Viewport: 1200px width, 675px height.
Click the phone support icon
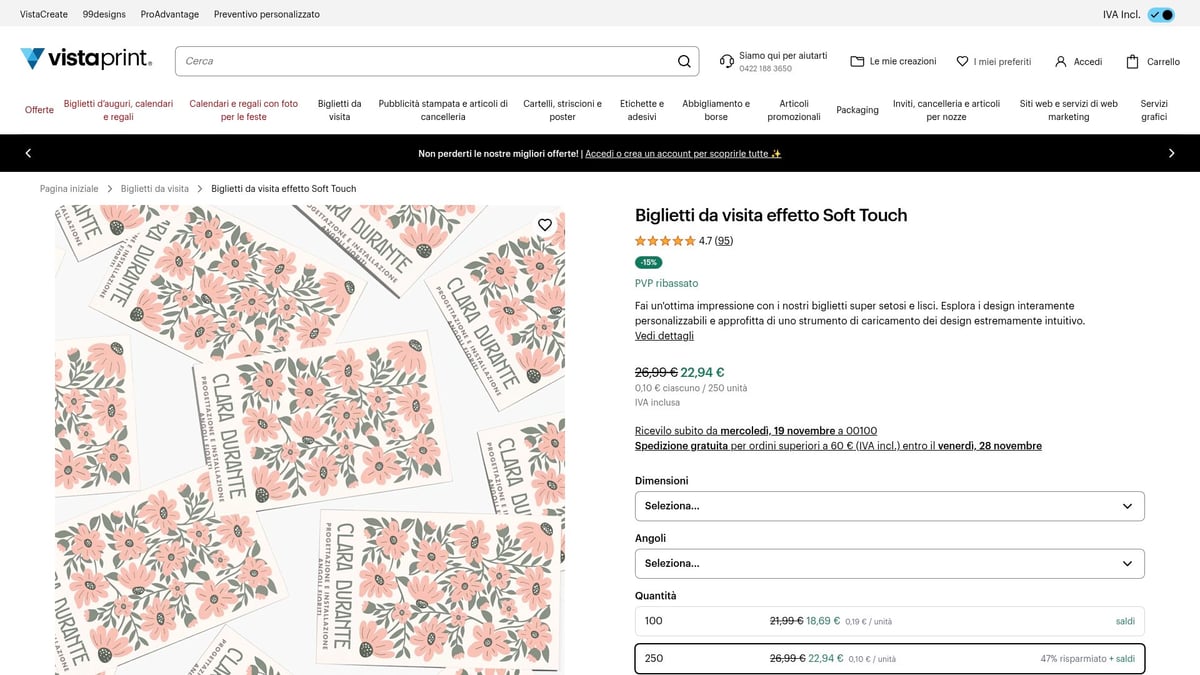tap(726, 61)
